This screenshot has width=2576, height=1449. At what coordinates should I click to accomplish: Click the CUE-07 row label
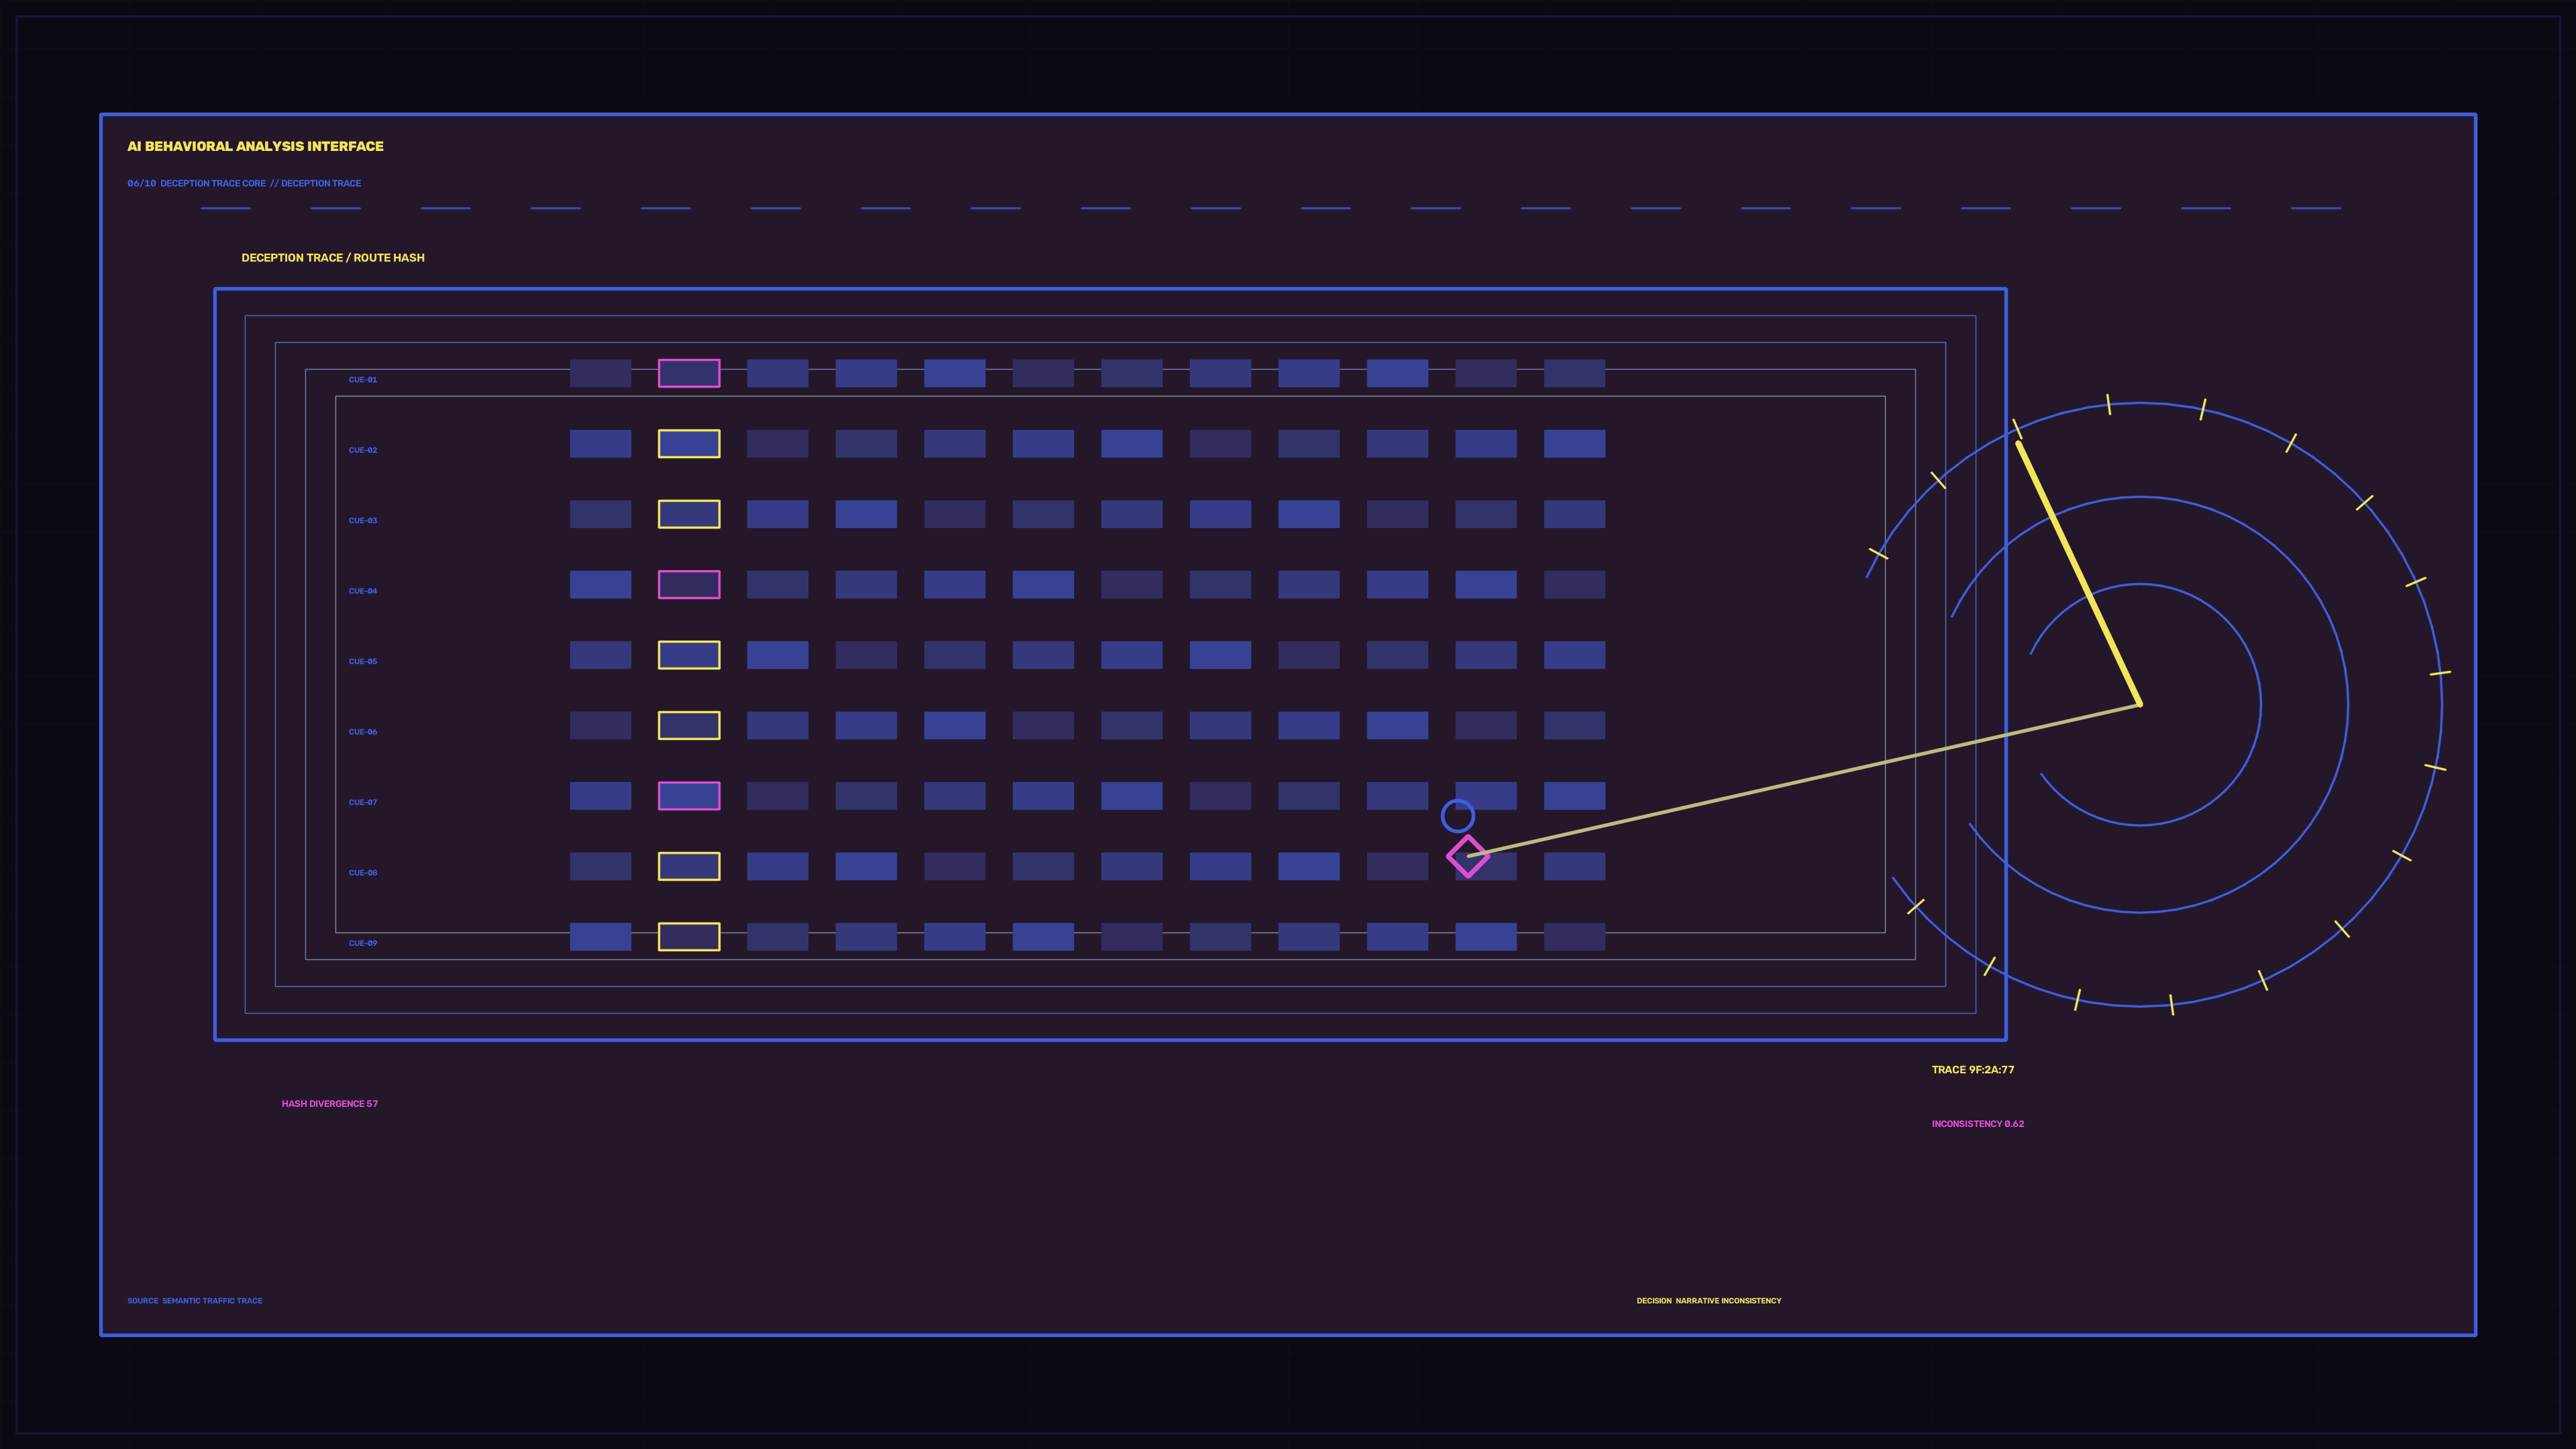click(x=363, y=802)
